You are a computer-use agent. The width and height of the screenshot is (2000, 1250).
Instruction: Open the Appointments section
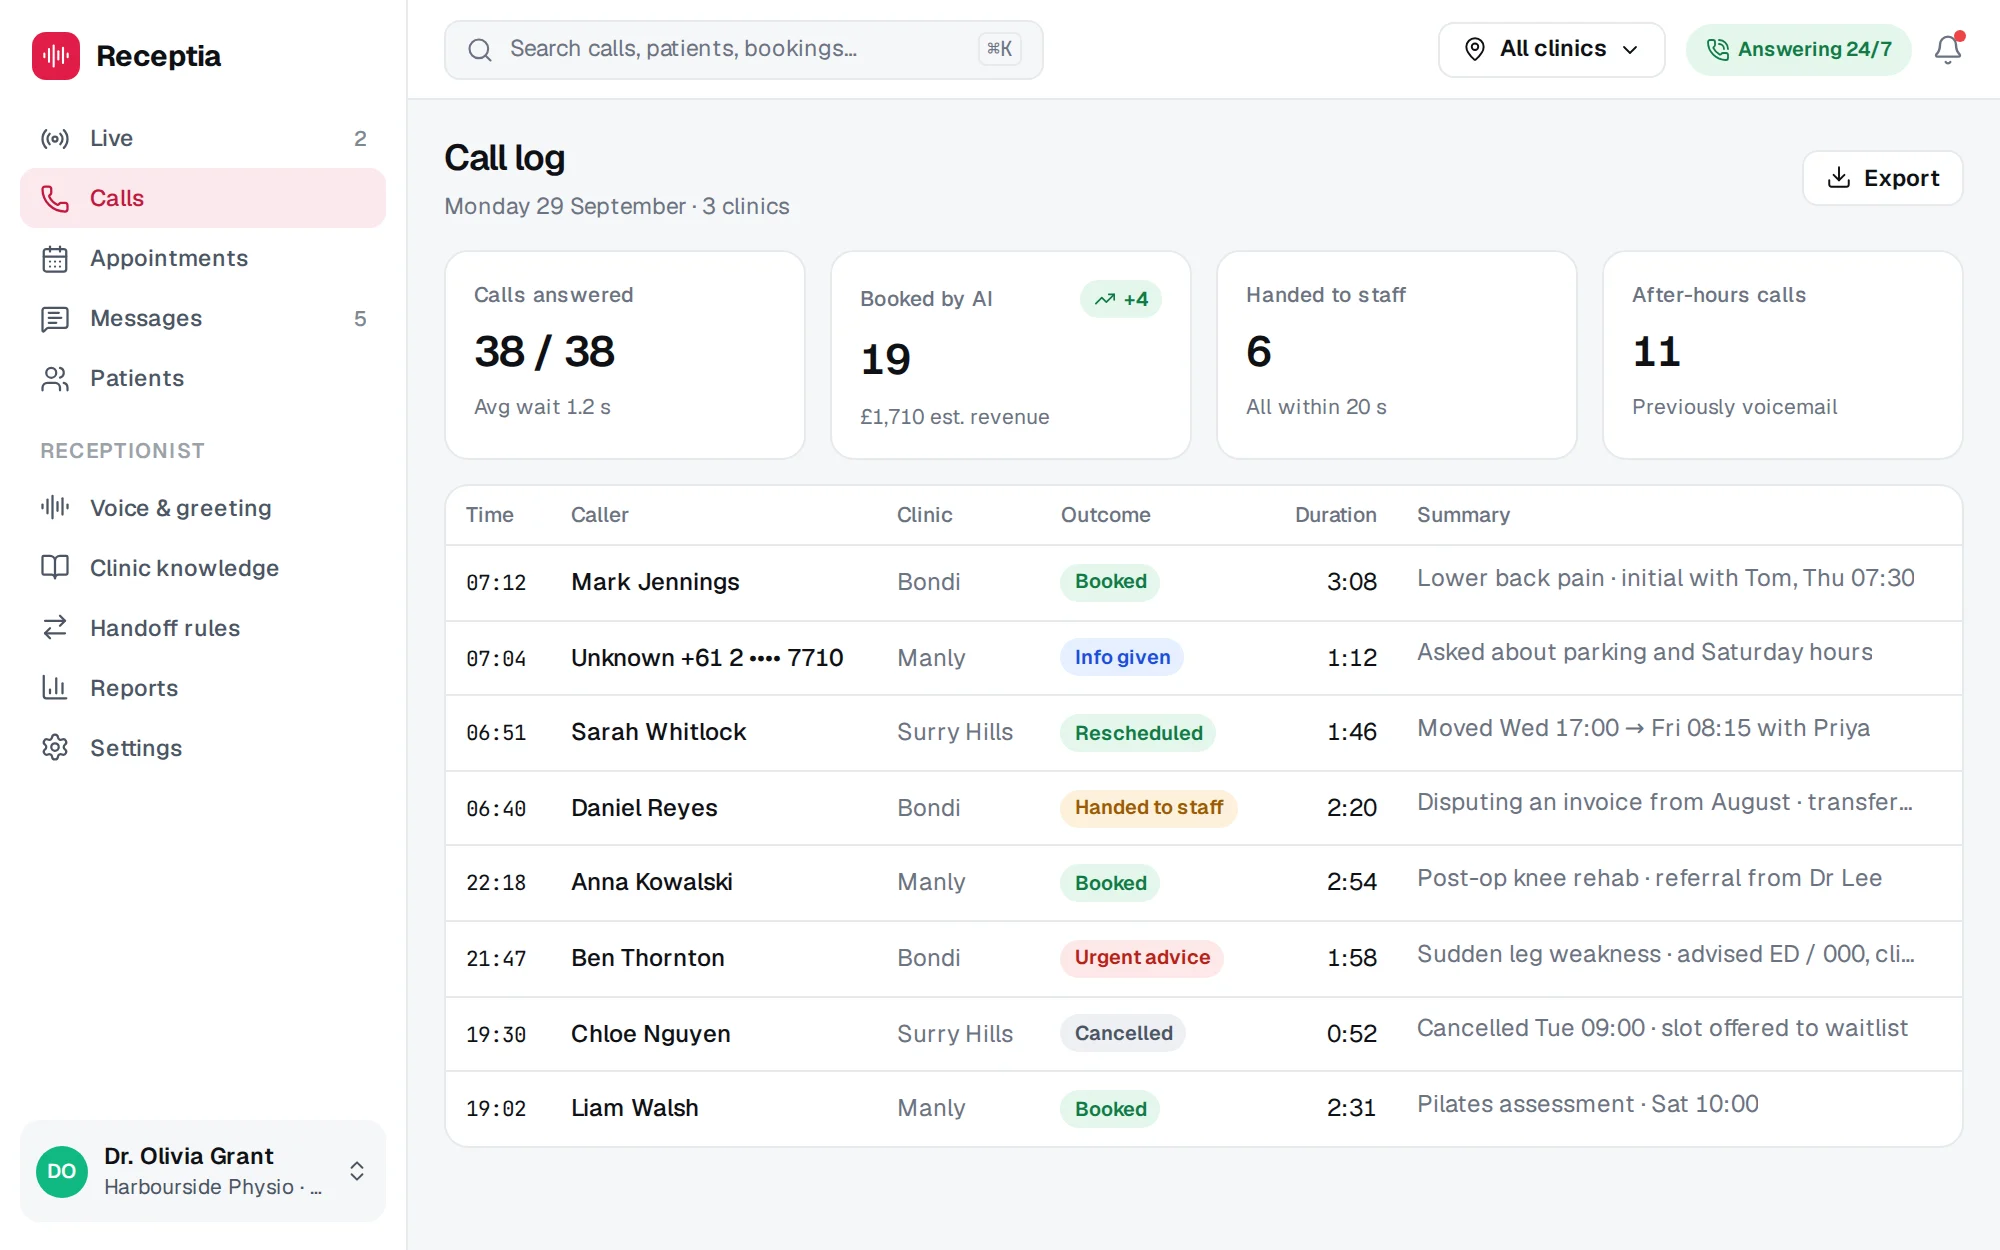tap(203, 259)
